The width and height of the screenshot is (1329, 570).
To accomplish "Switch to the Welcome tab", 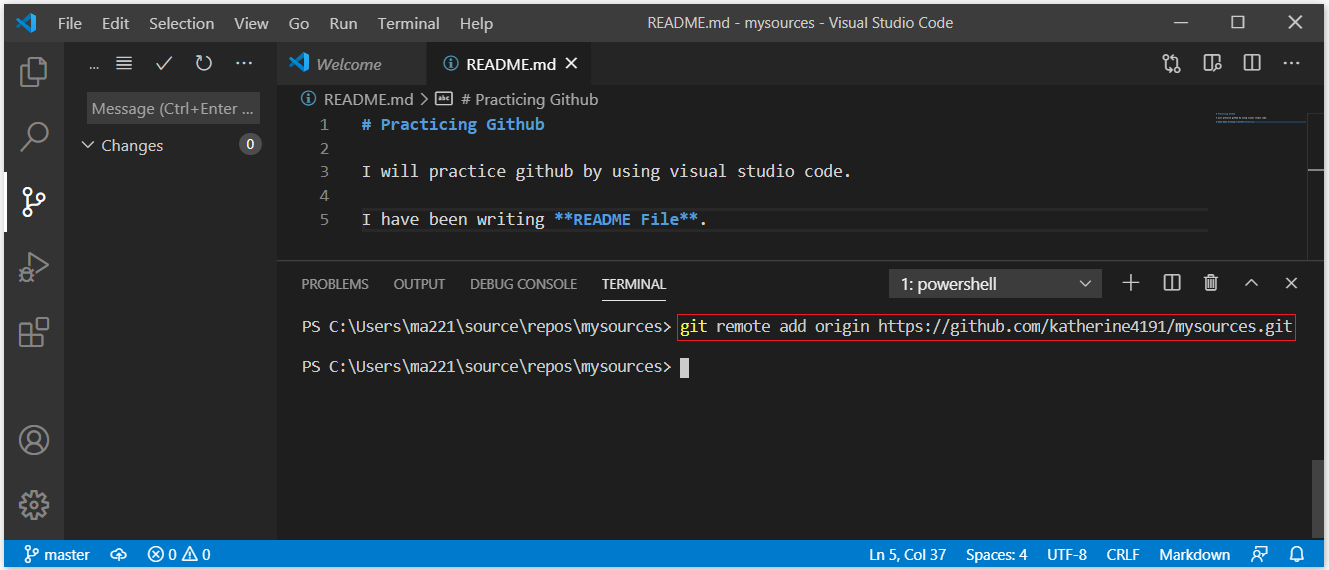I will 352,63.
